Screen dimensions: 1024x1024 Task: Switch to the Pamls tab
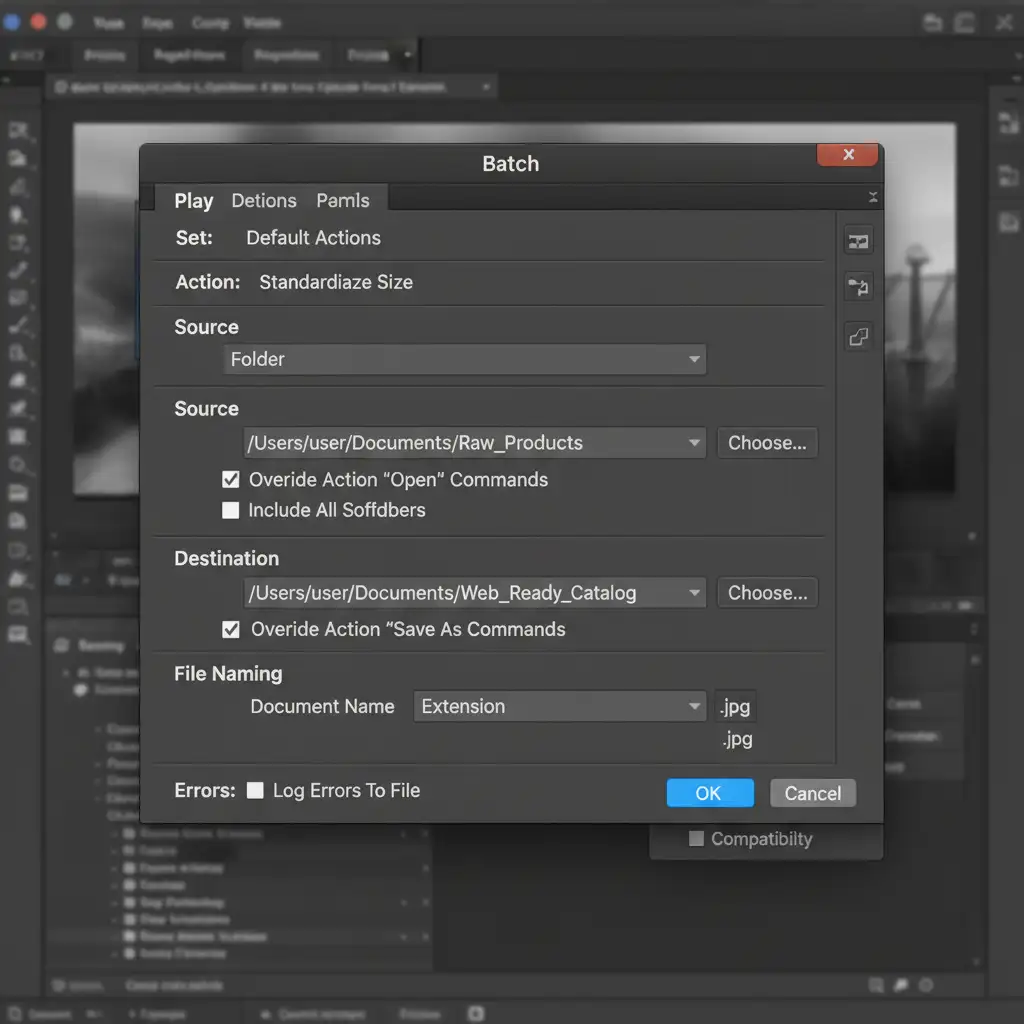[x=343, y=200]
